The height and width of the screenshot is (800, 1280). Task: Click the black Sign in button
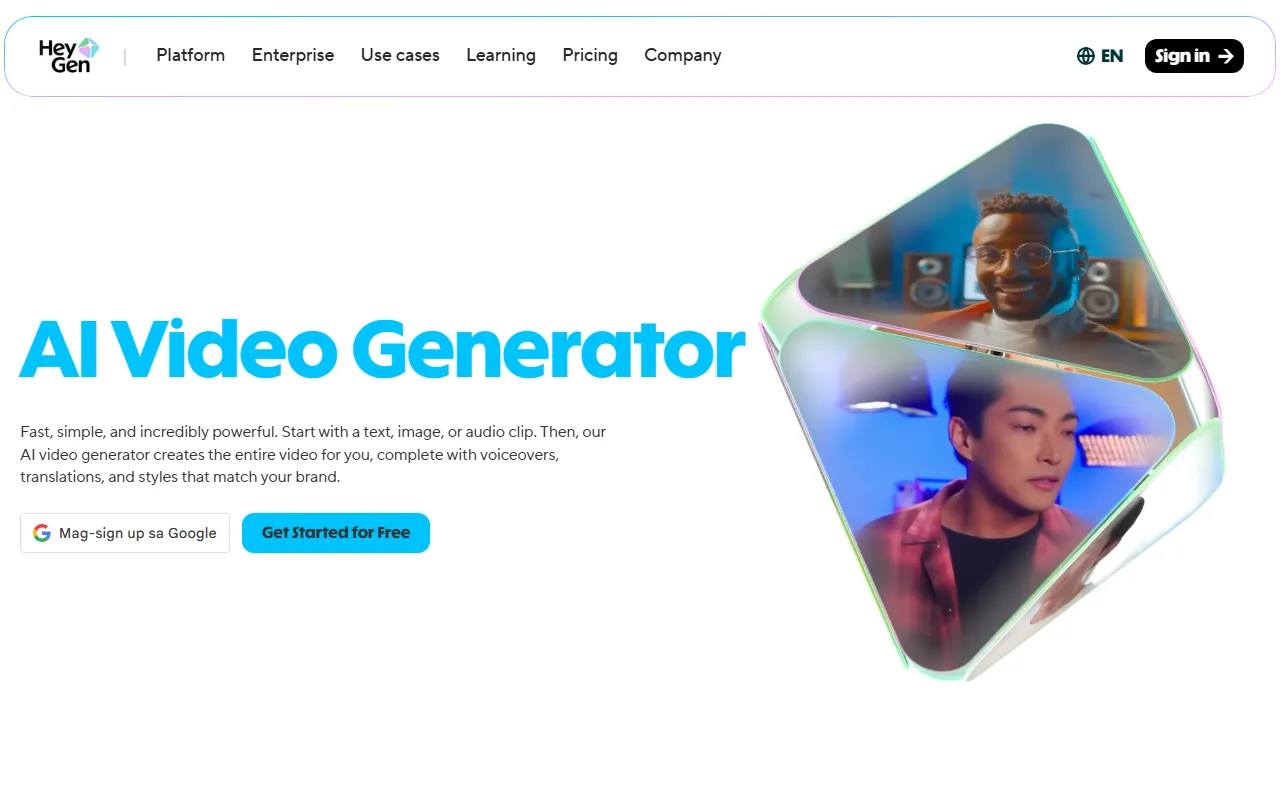pyautogui.click(x=1194, y=56)
